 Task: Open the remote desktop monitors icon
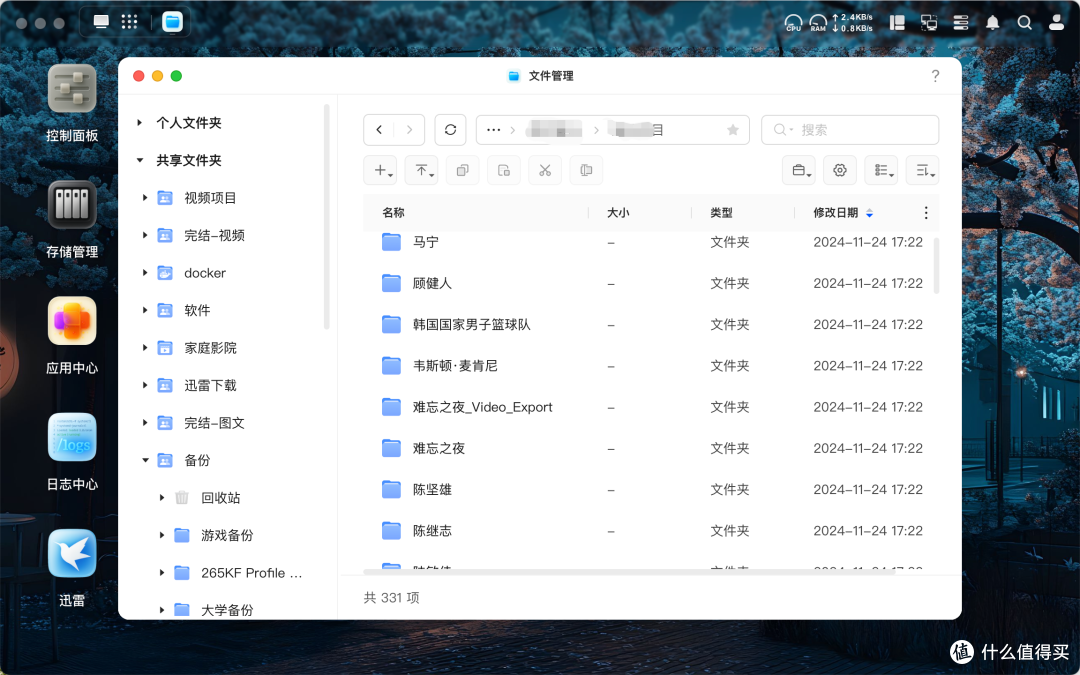pos(929,23)
